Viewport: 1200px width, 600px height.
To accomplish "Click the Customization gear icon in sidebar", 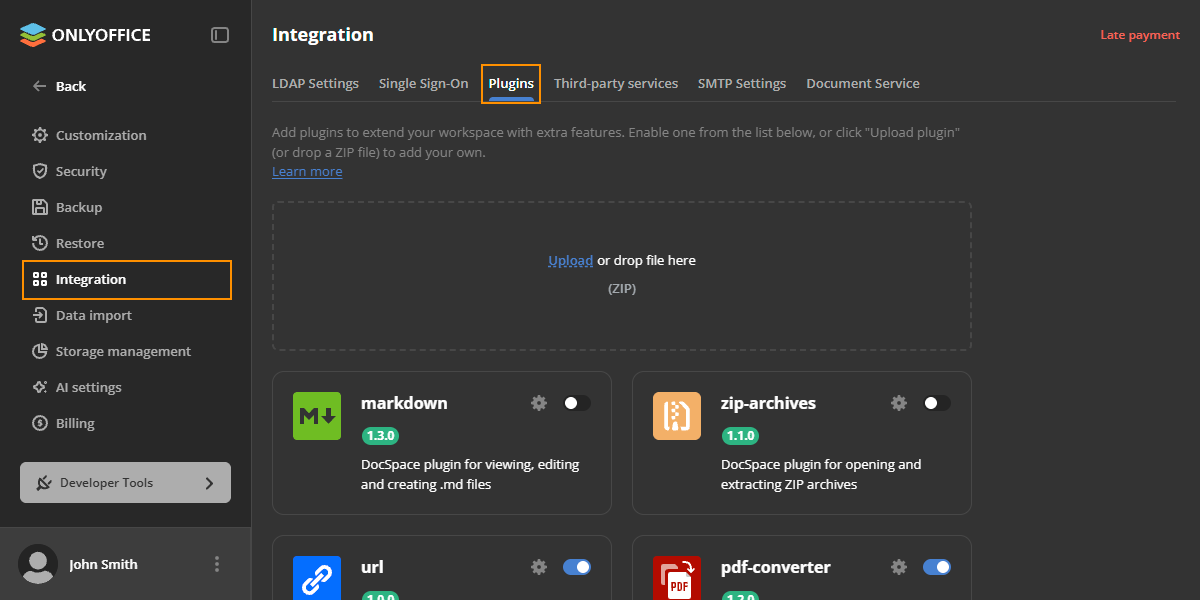I will 40,135.
